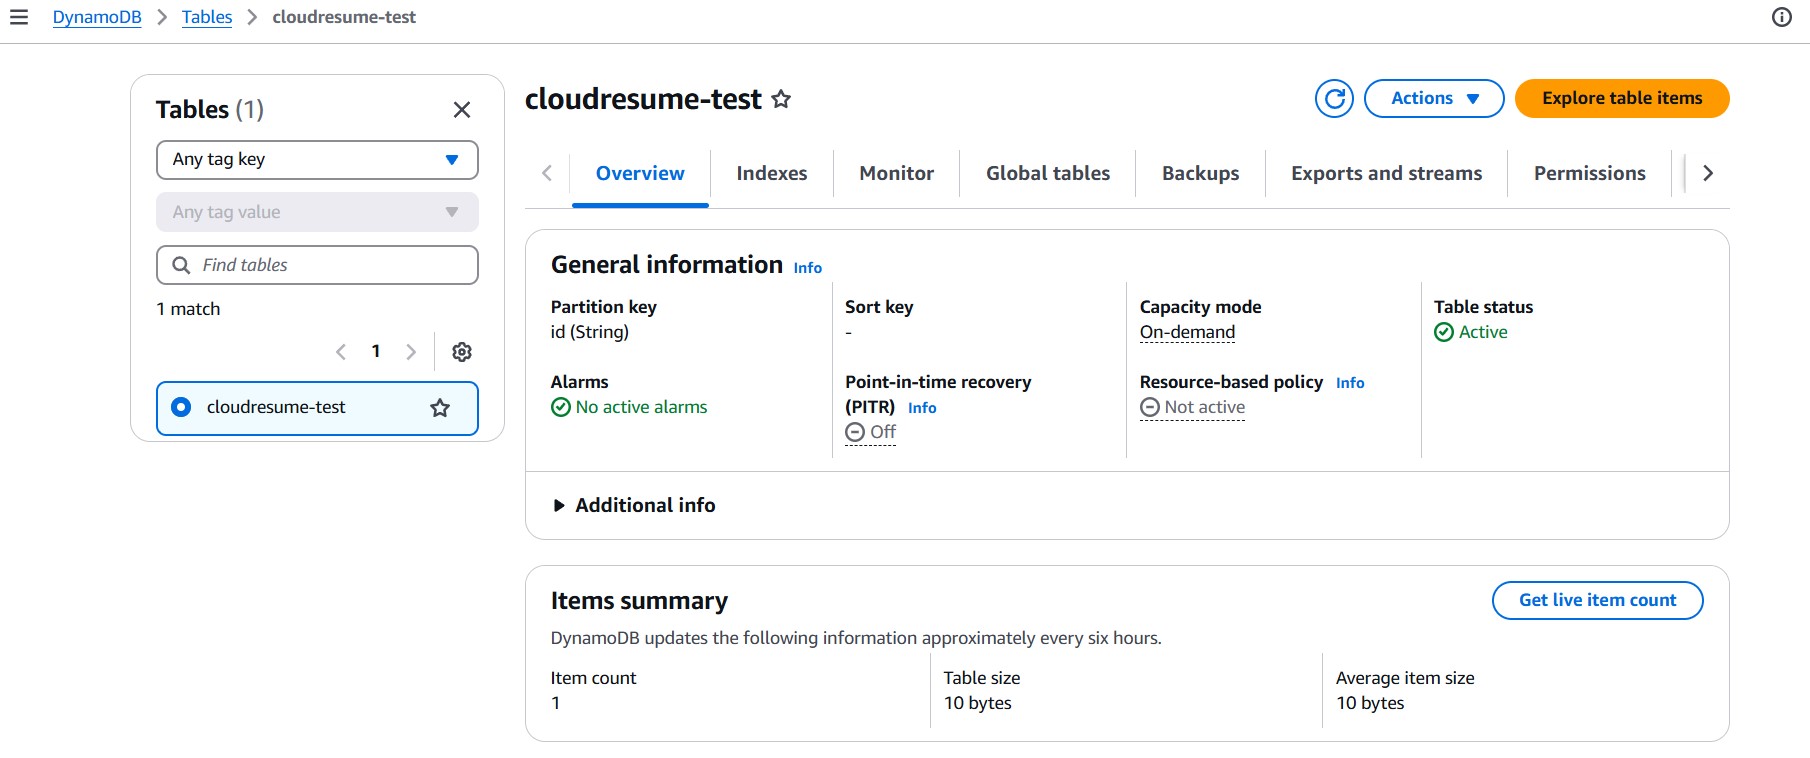1810x758 pixels.
Task: Open the Global tables tab
Action: click(x=1048, y=174)
